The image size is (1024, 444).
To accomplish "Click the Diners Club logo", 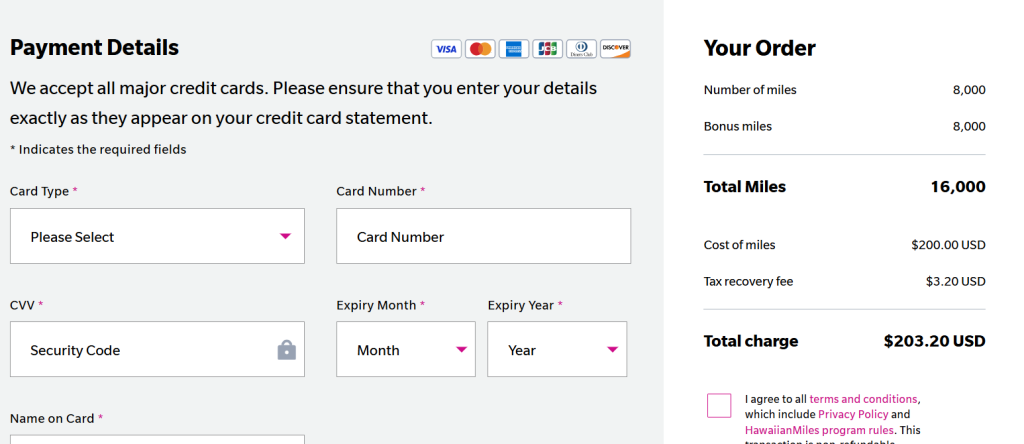I will pos(581,49).
